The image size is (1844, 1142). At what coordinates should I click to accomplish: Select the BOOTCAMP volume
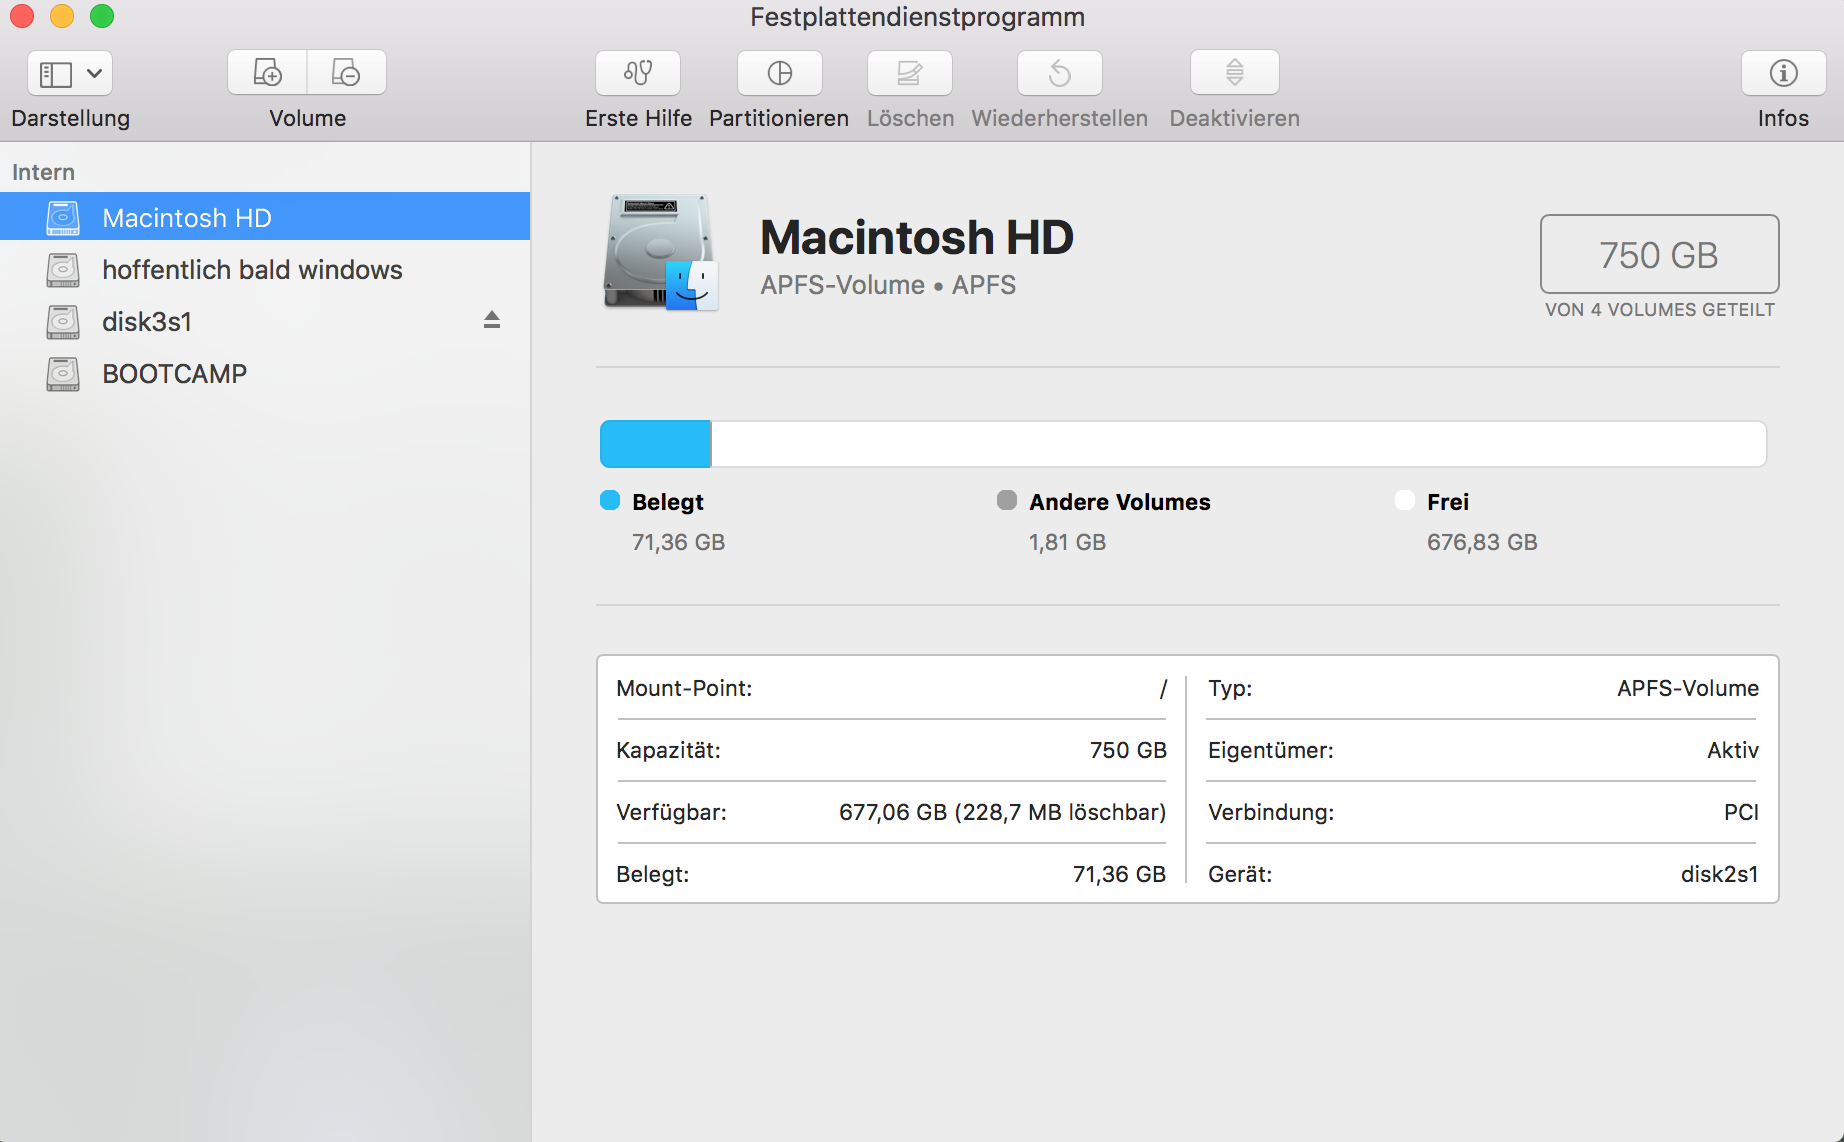pyautogui.click(x=265, y=374)
